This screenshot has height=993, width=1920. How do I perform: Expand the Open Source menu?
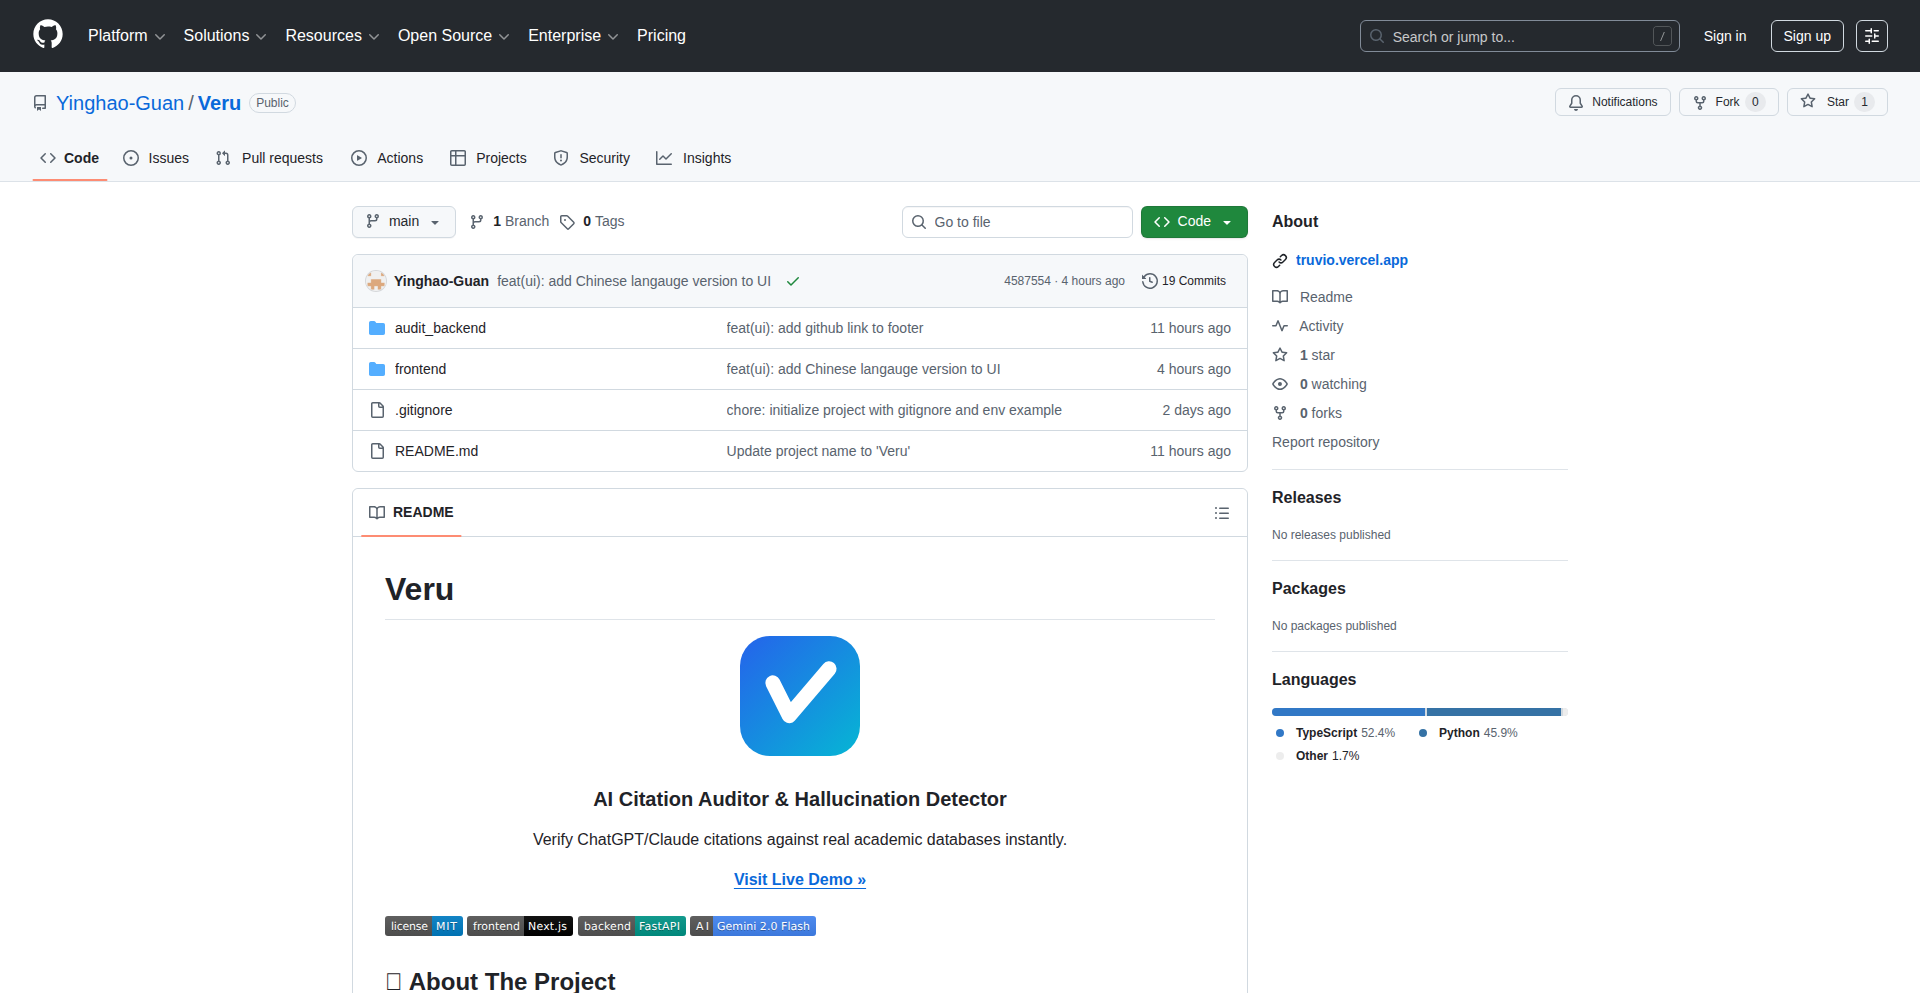click(x=453, y=36)
